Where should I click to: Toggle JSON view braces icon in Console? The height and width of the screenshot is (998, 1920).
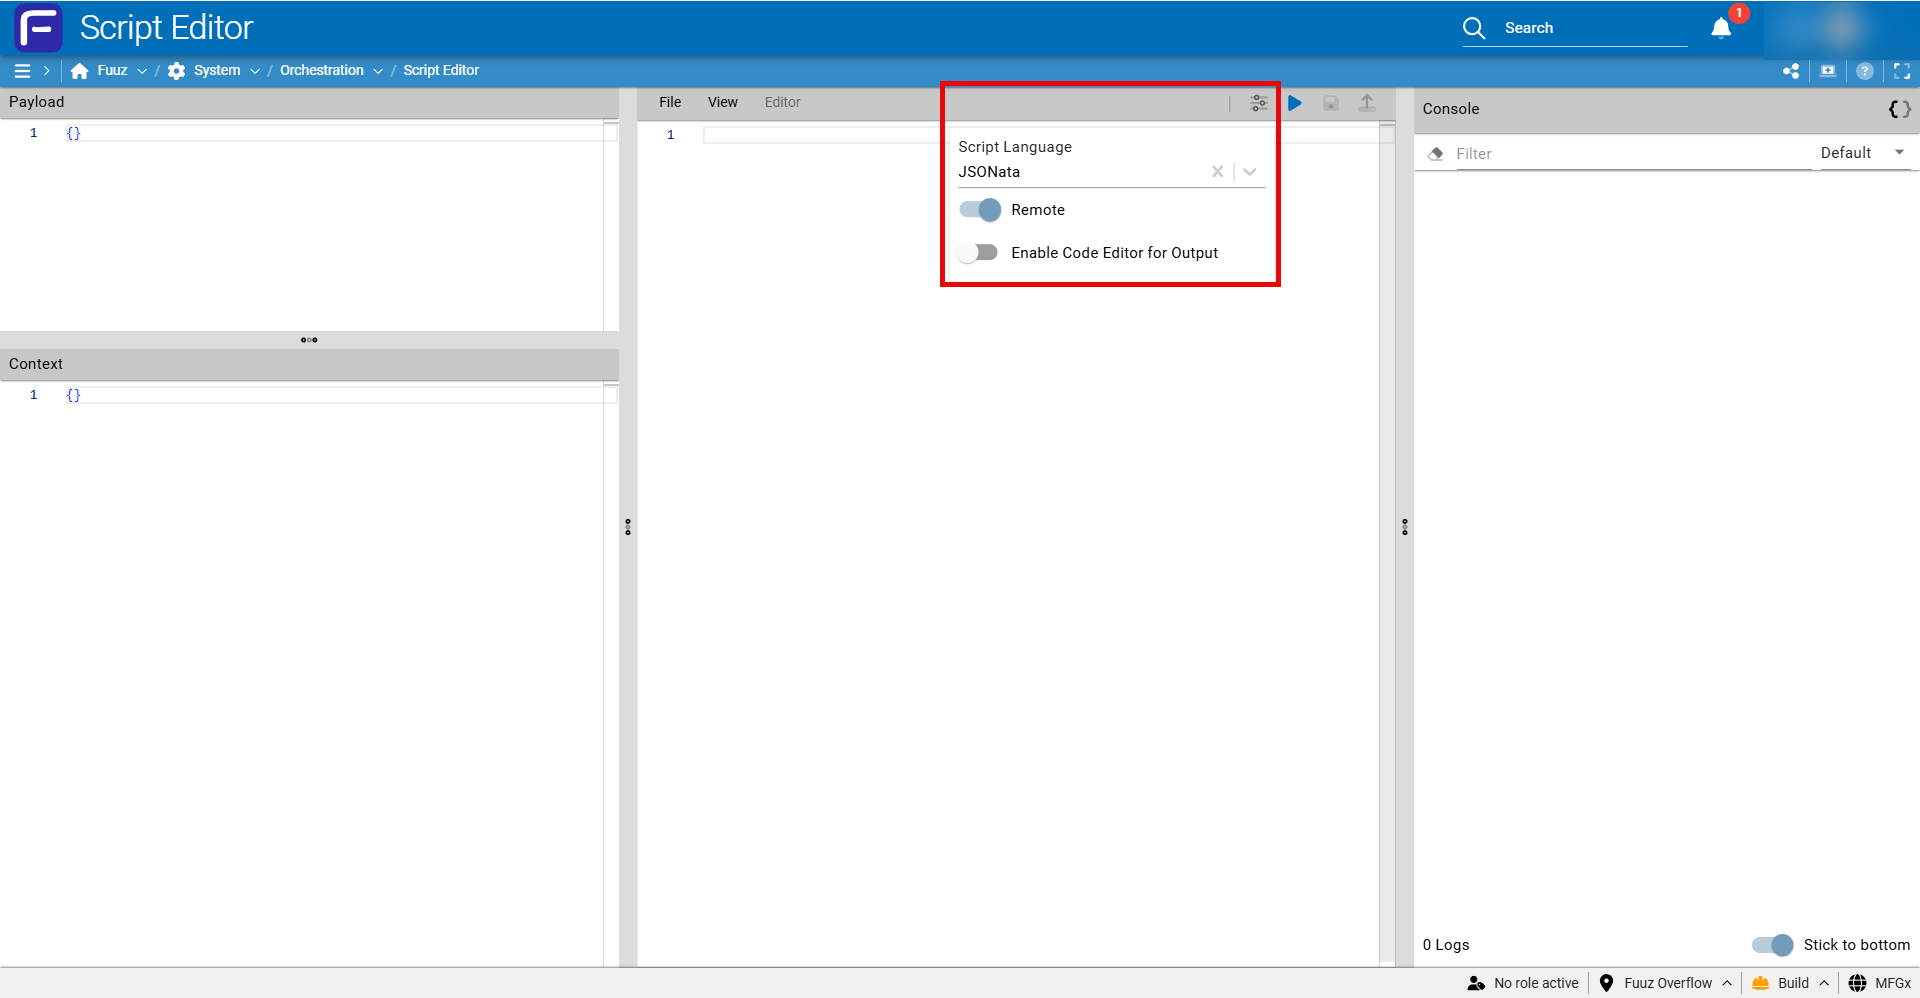coord(1899,109)
